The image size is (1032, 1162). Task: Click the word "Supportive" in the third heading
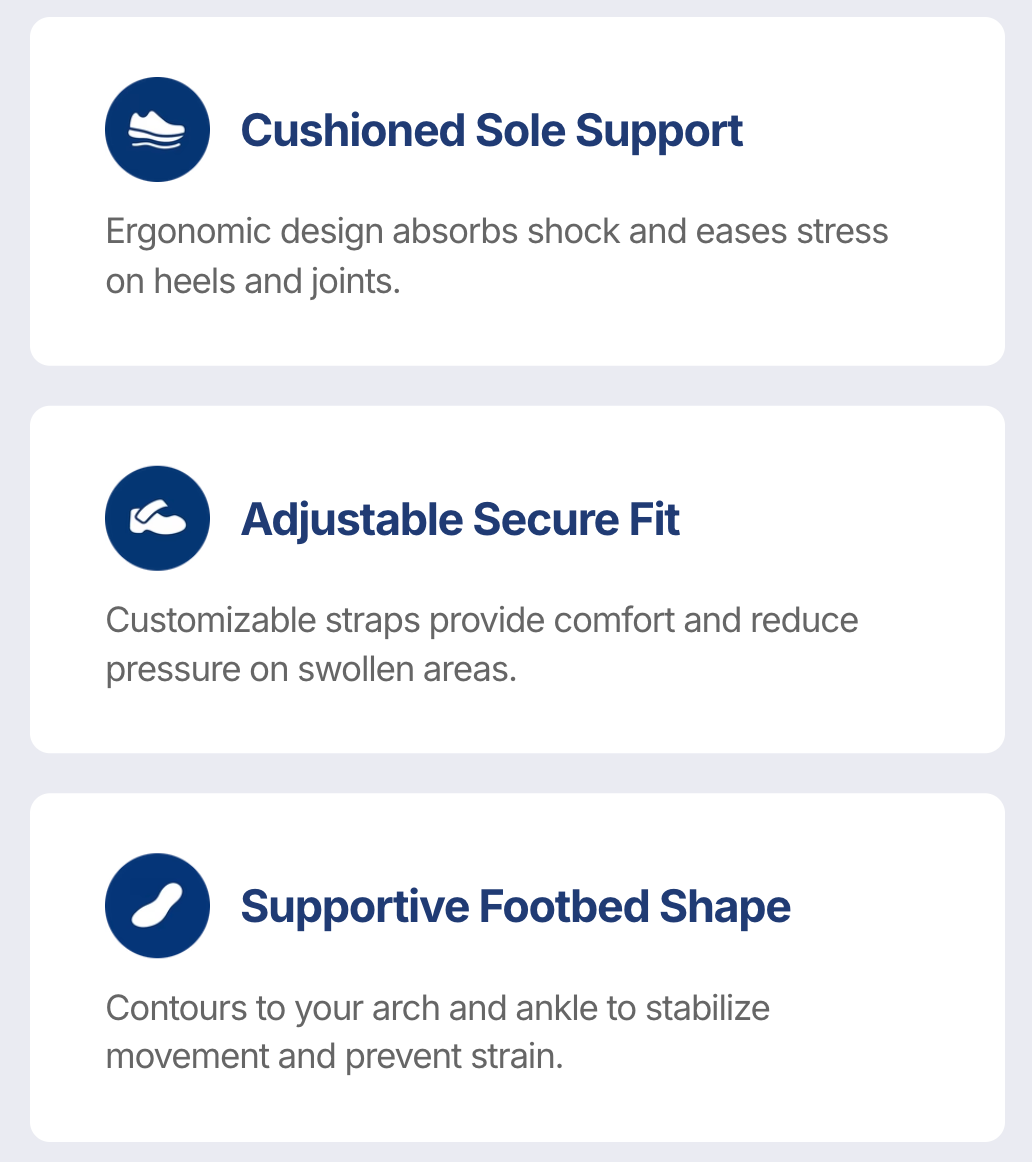click(354, 907)
